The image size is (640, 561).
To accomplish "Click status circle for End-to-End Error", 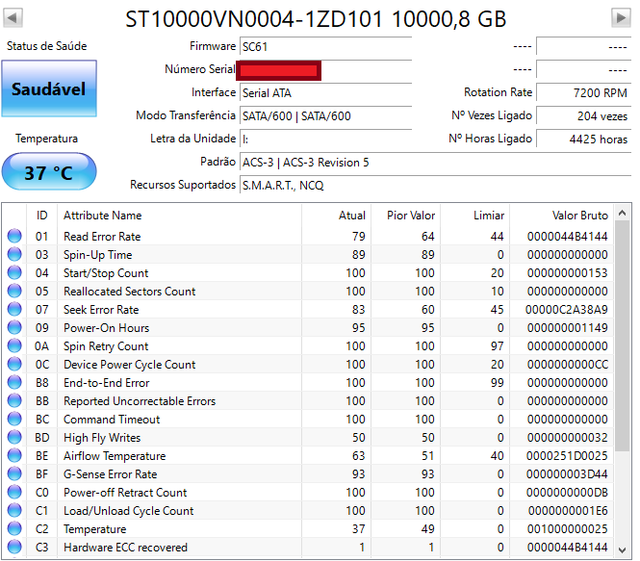I will point(14,382).
